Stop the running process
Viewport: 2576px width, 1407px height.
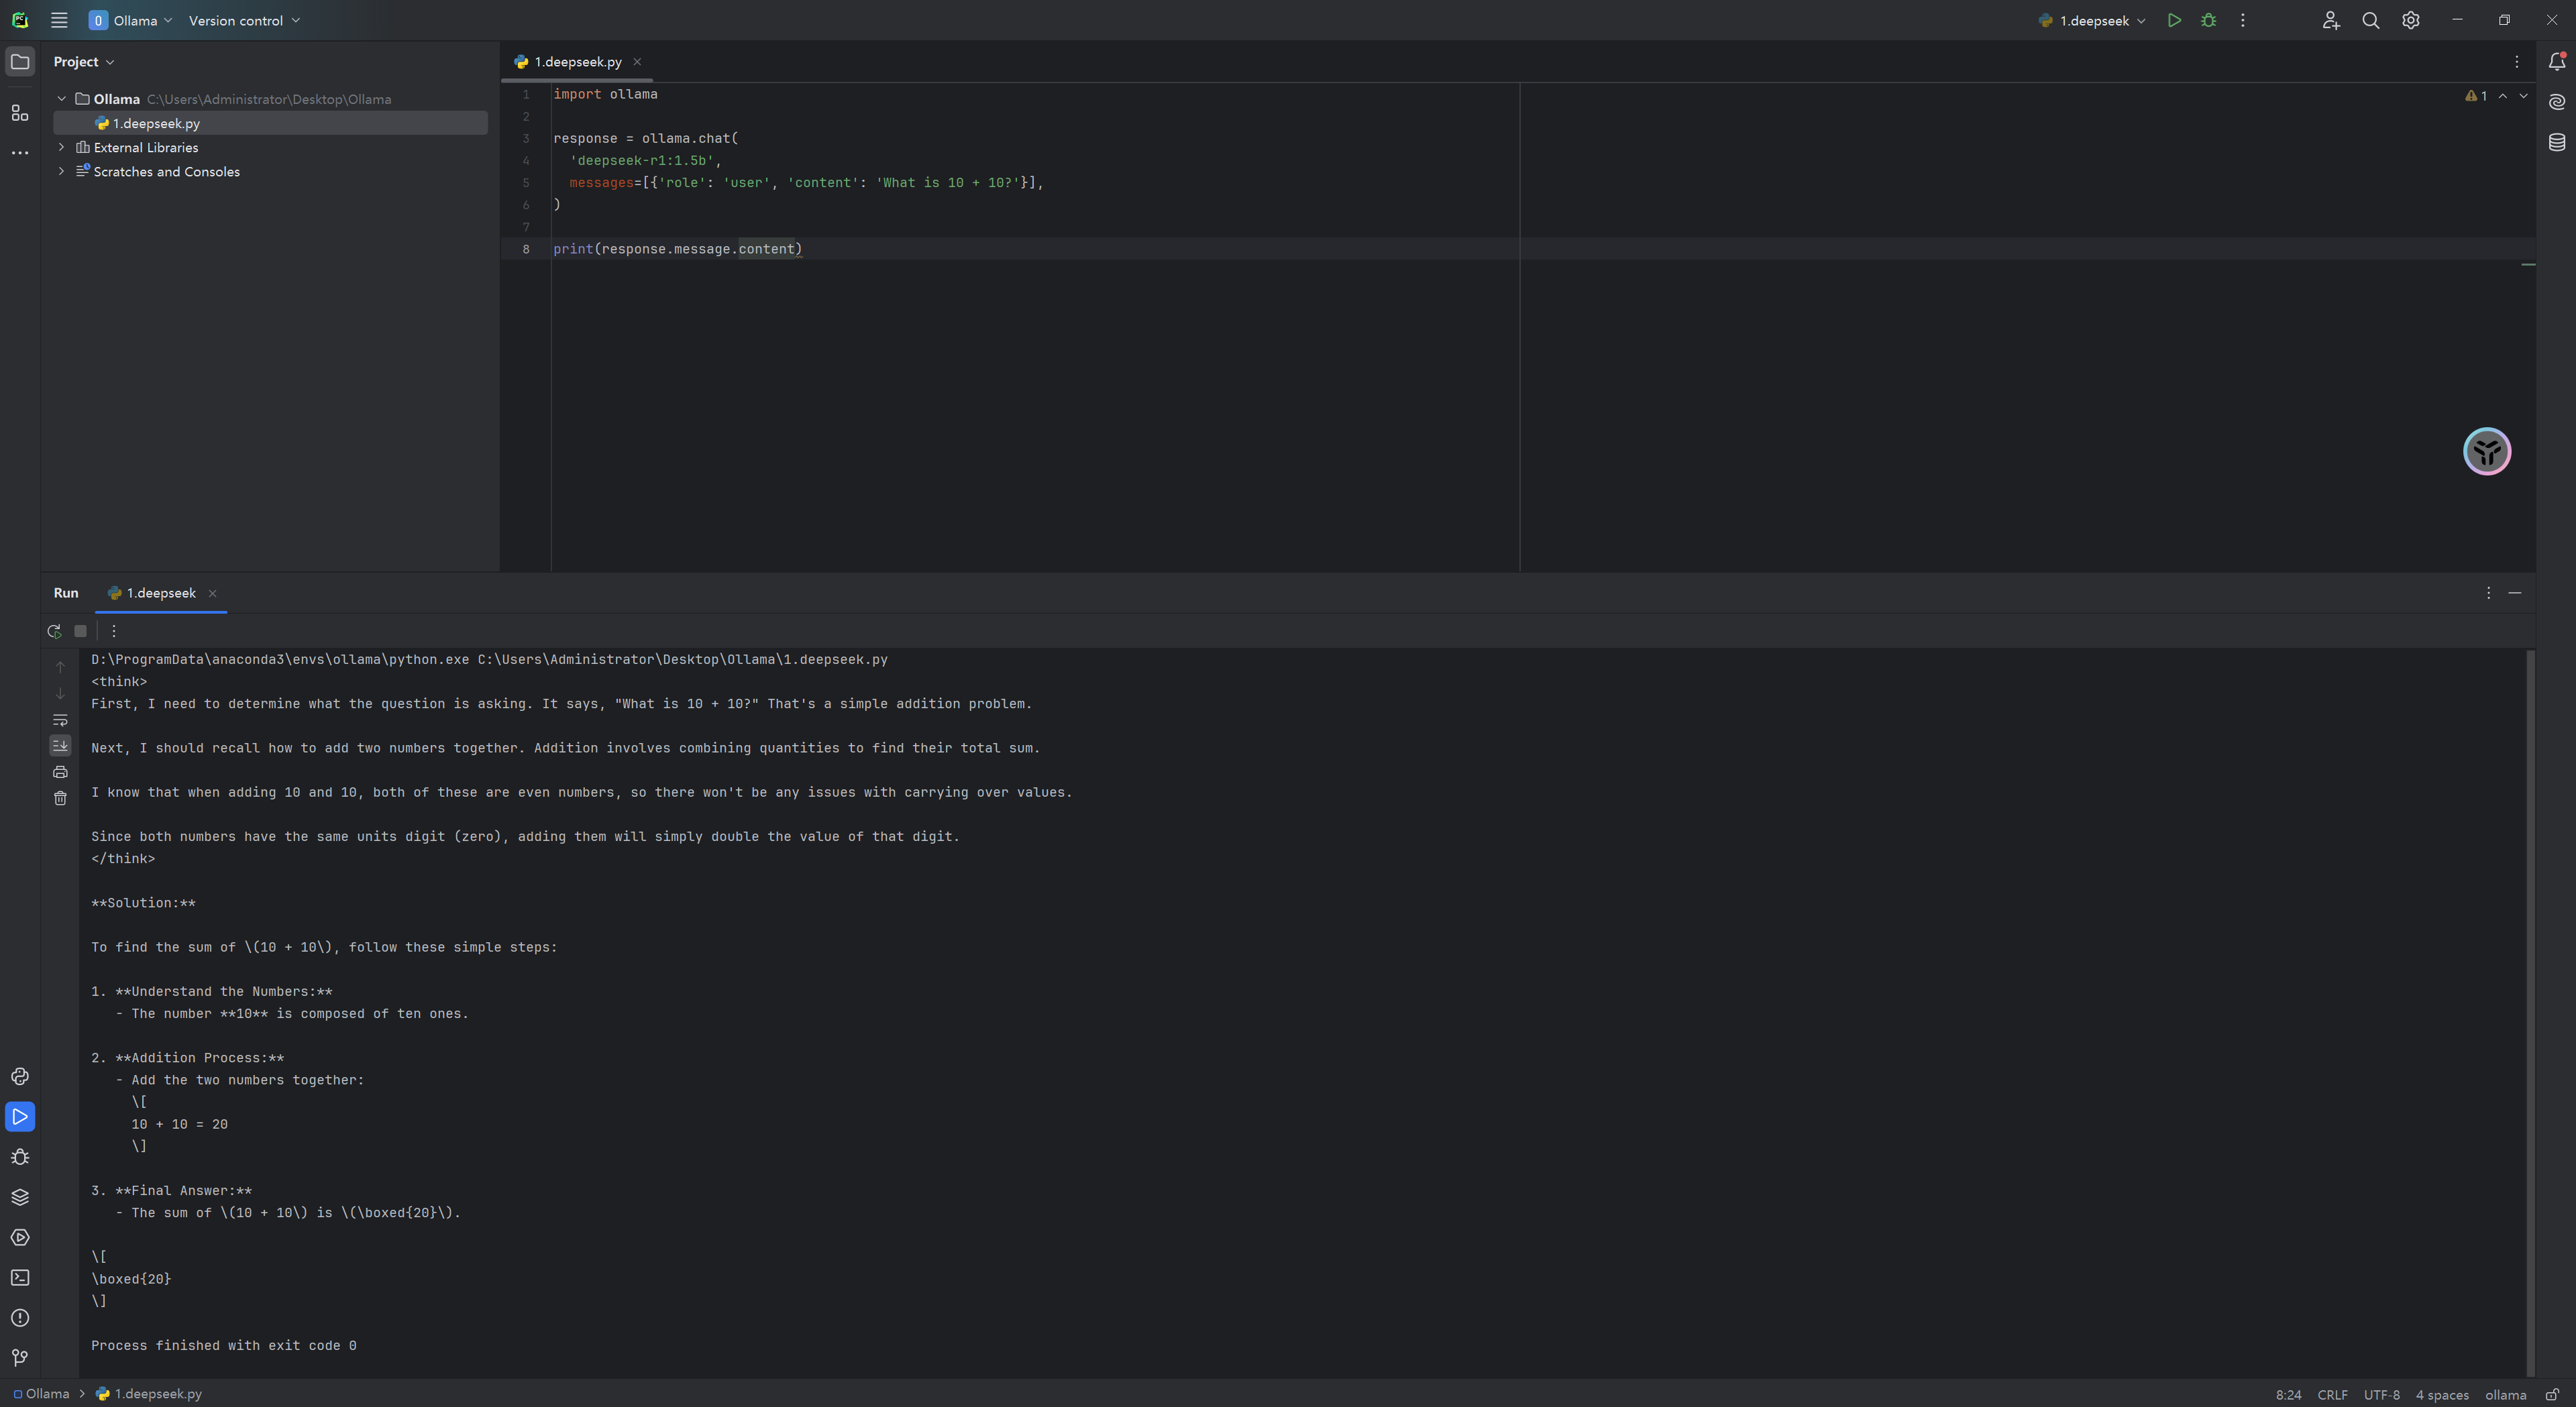pos(81,631)
